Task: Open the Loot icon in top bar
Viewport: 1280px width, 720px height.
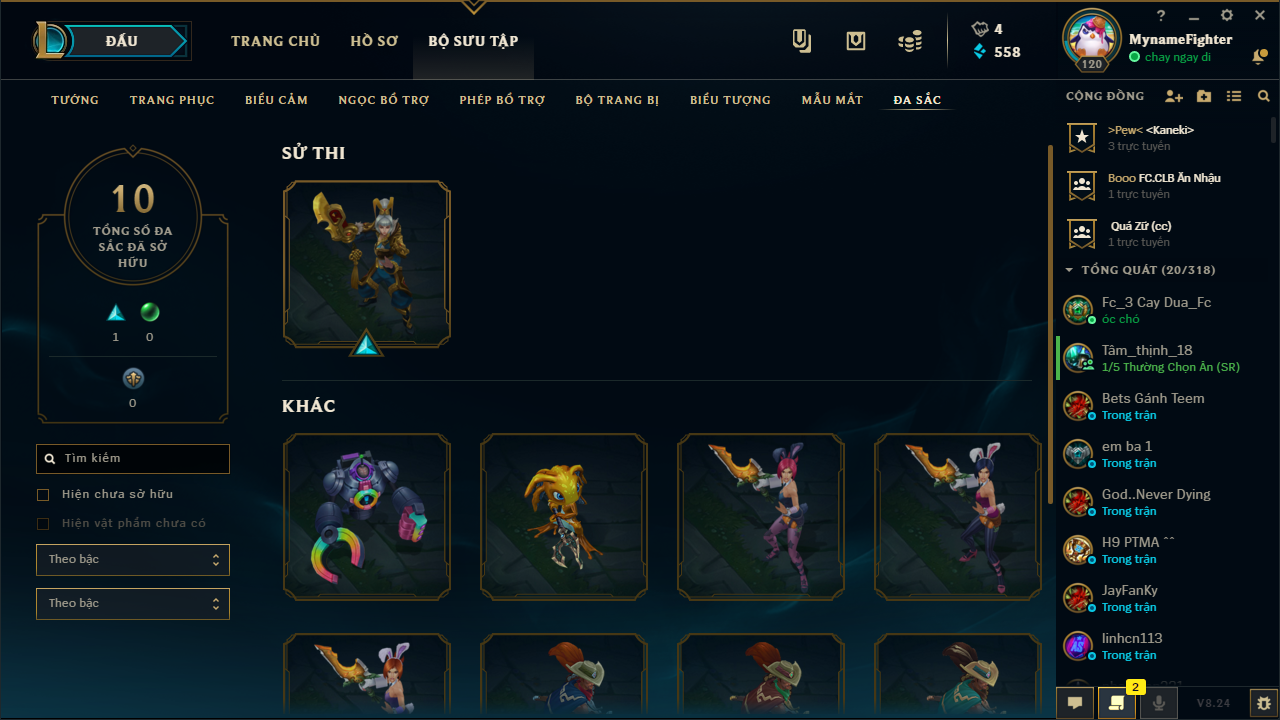Action: point(801,41)
